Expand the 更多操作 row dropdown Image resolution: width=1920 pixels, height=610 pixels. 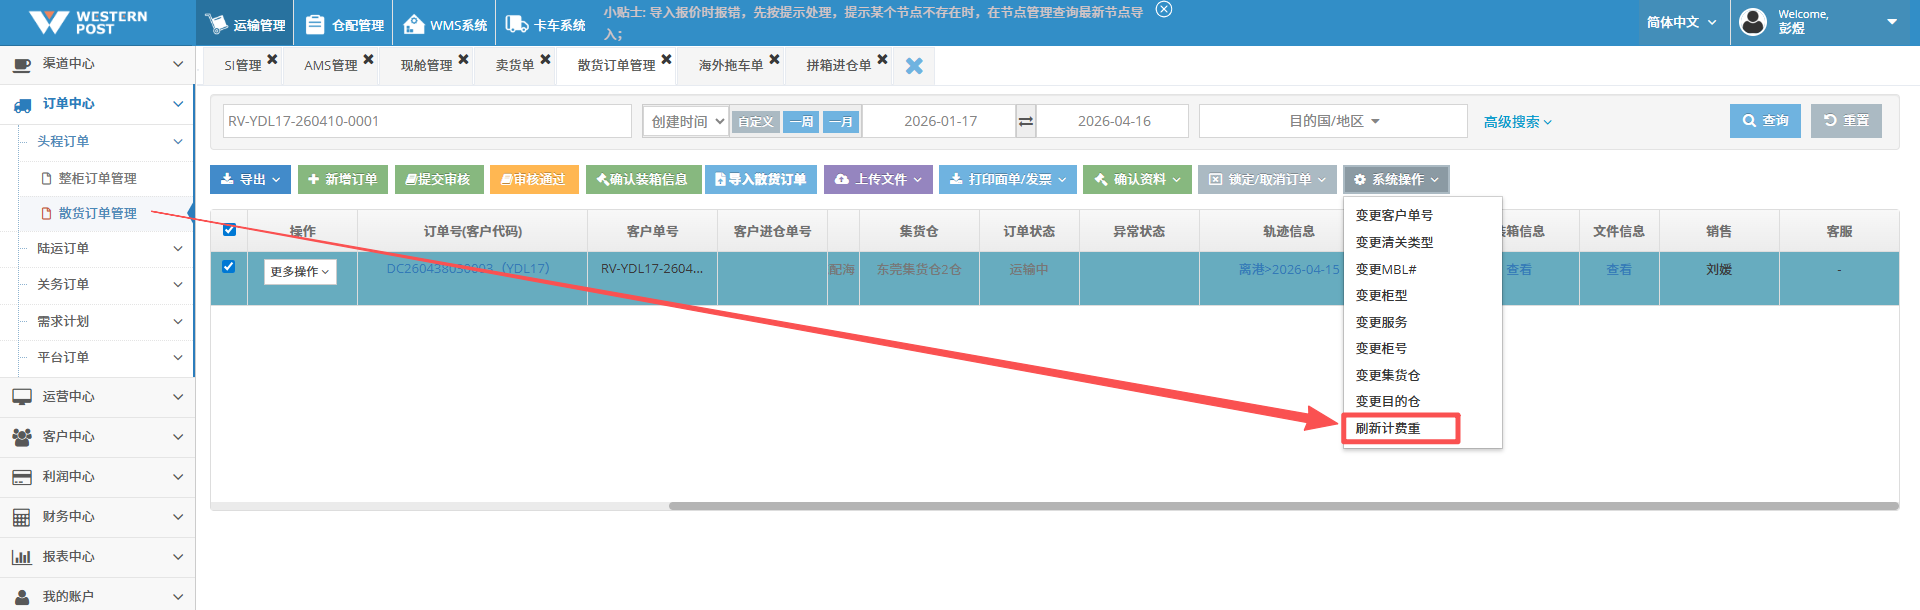(299, 272)
